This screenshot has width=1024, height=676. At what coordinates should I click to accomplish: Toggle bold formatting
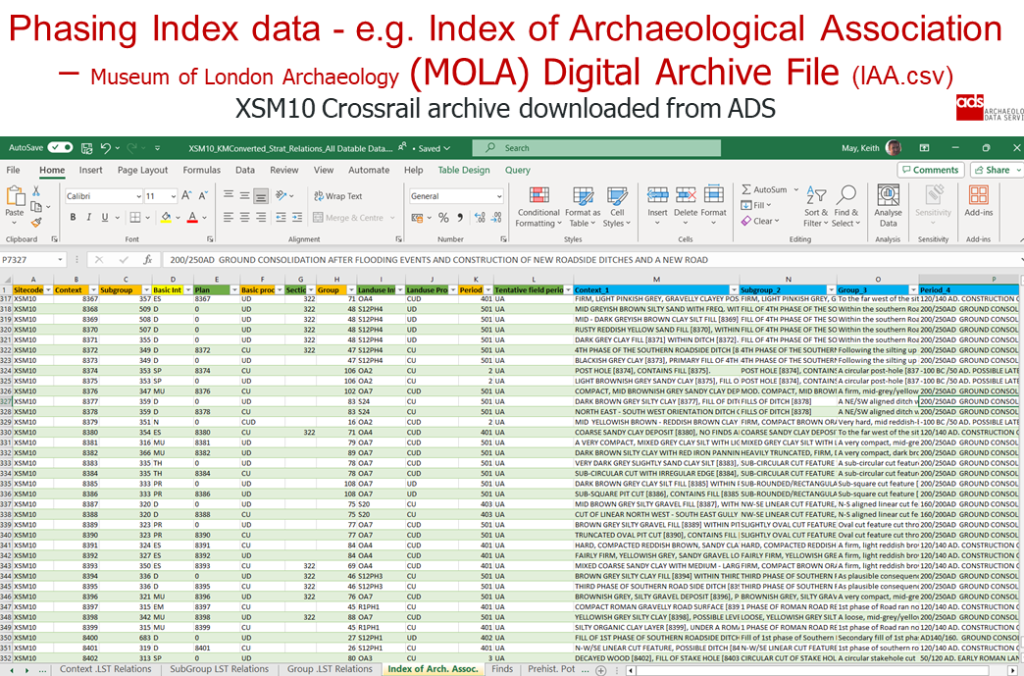coord(73,216)
